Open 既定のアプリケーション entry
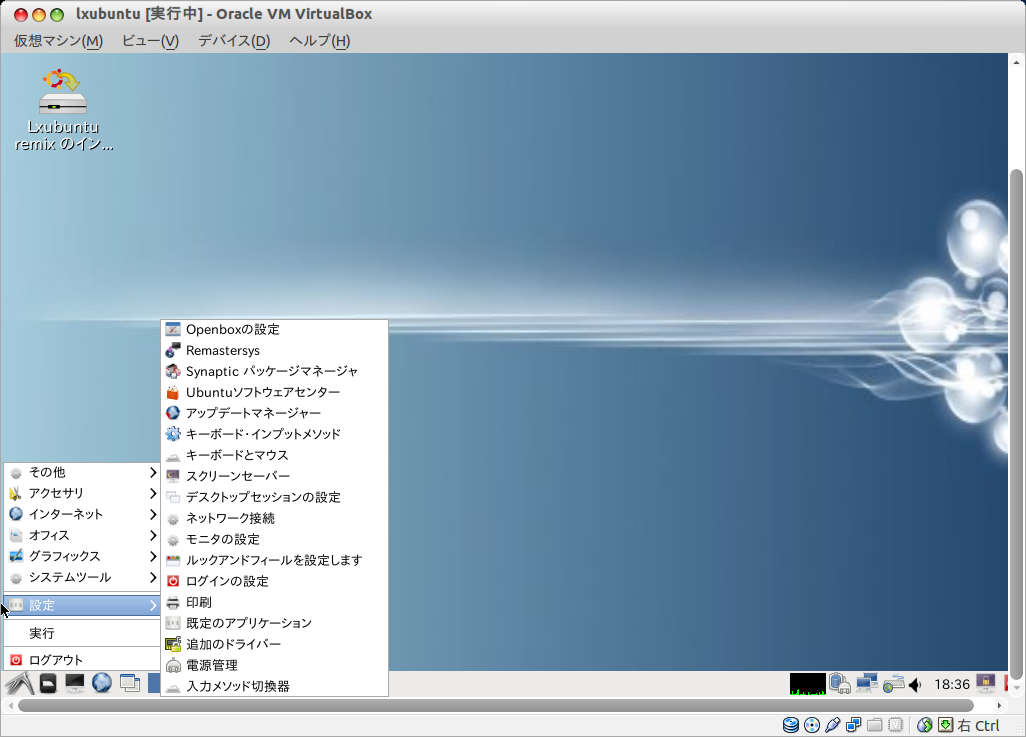Screen dimensions: 1026x737 point(274,622)
